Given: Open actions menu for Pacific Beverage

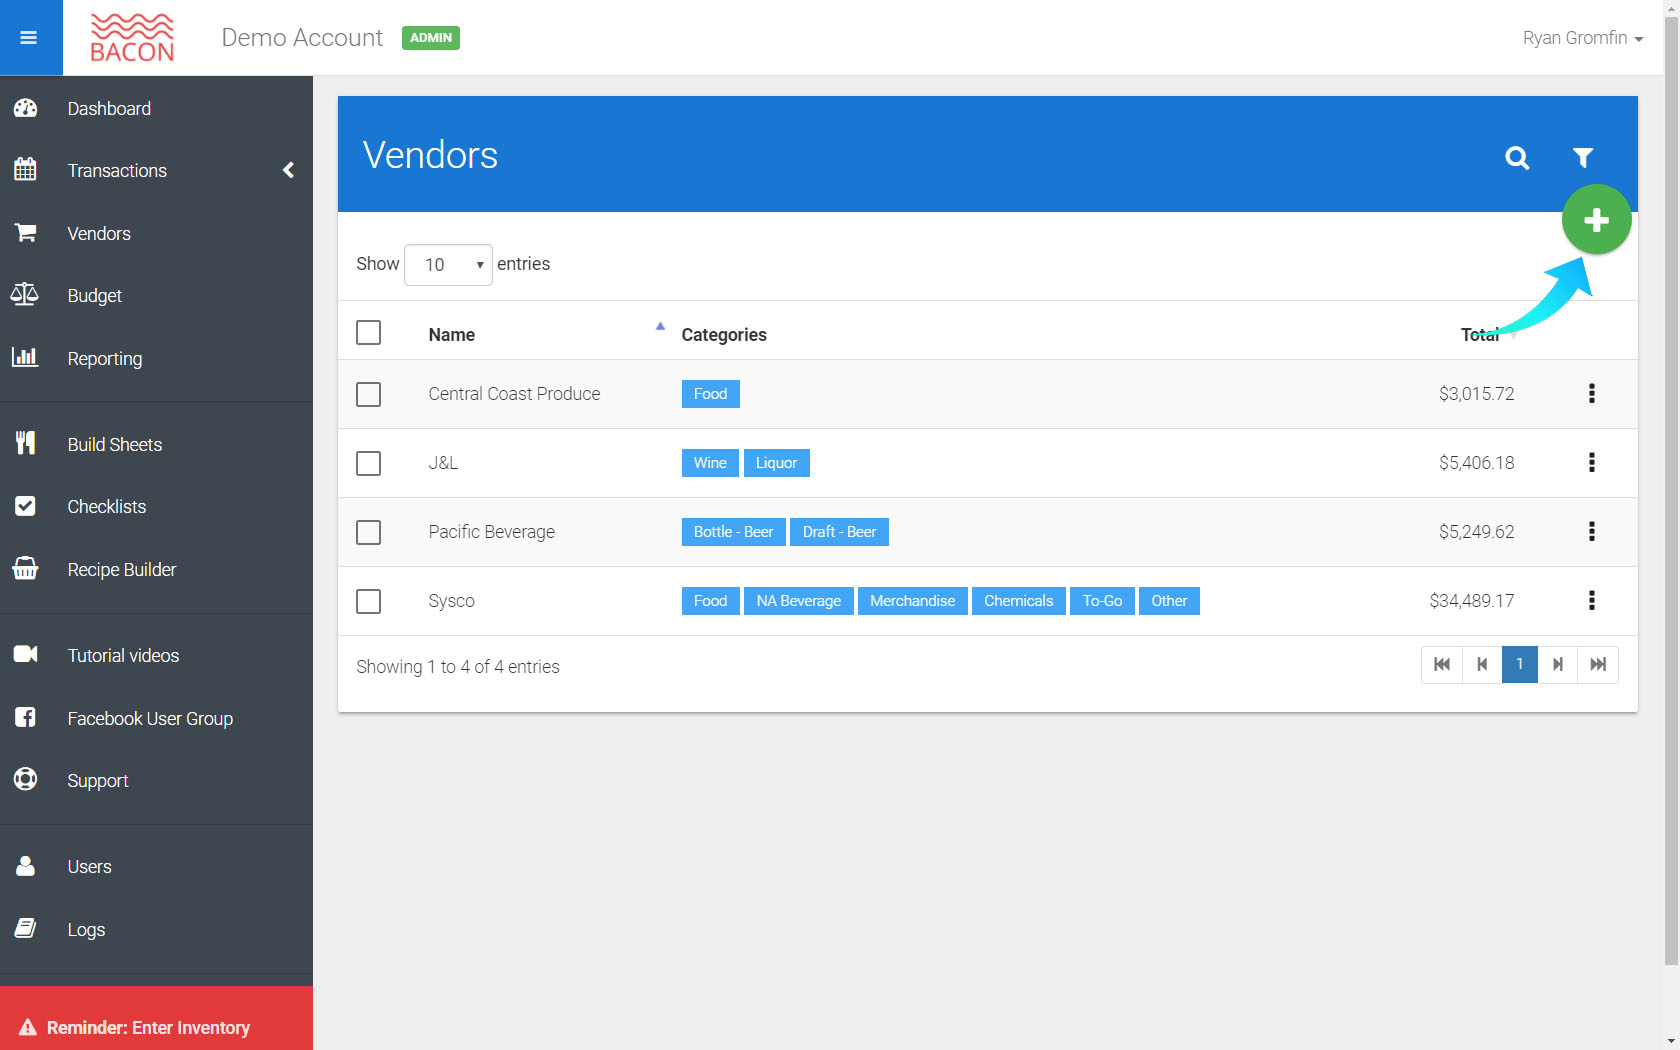Looking at the screenshot, I should (x=1591, y=532).
